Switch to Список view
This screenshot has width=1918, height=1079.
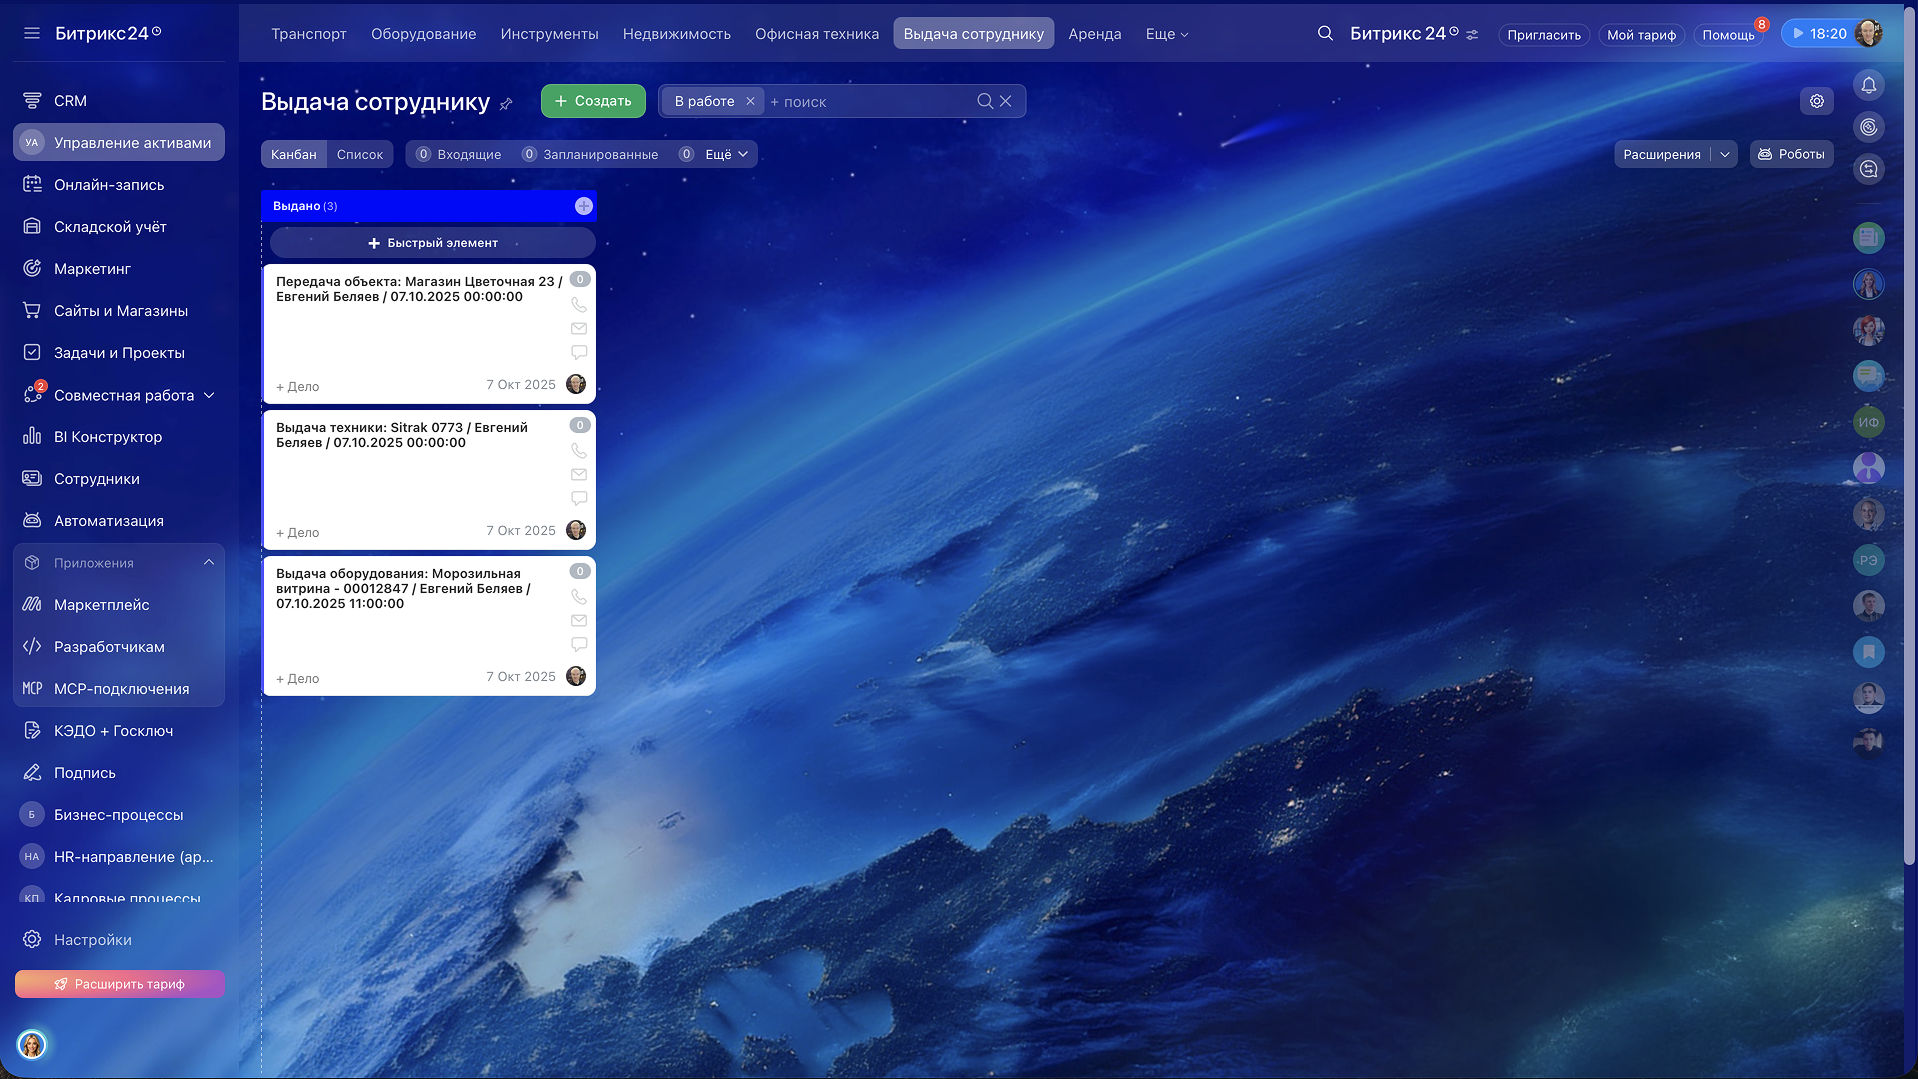pyautogui.click(x=360, y=154)
